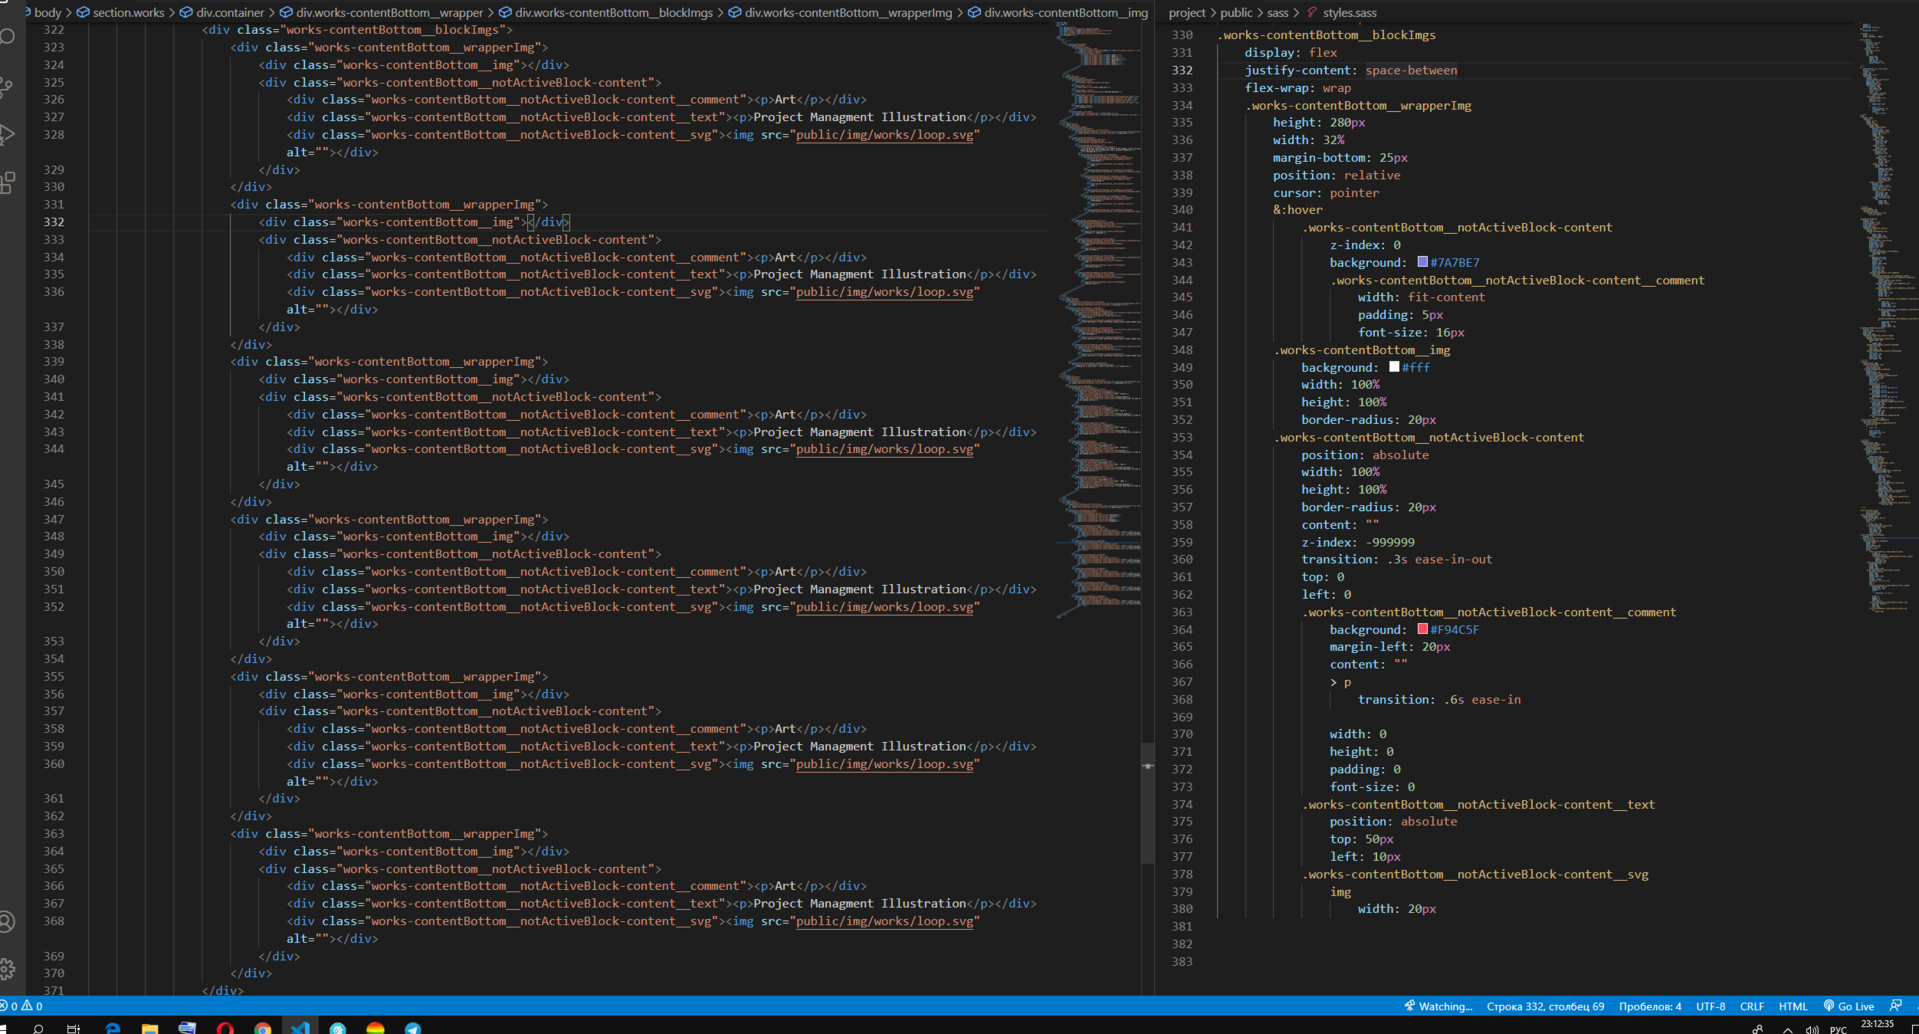Open the volume control in system tray

[x=1811, y=1029]
